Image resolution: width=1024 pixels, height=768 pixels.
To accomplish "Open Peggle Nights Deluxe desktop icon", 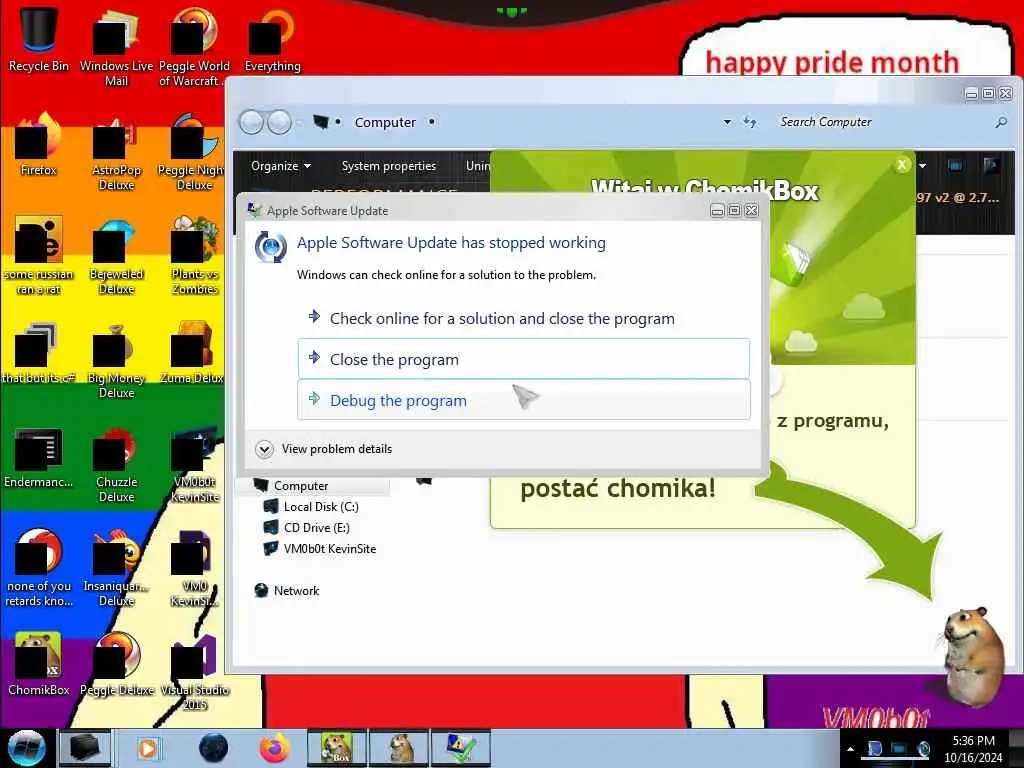I will (x=193, y=150).
